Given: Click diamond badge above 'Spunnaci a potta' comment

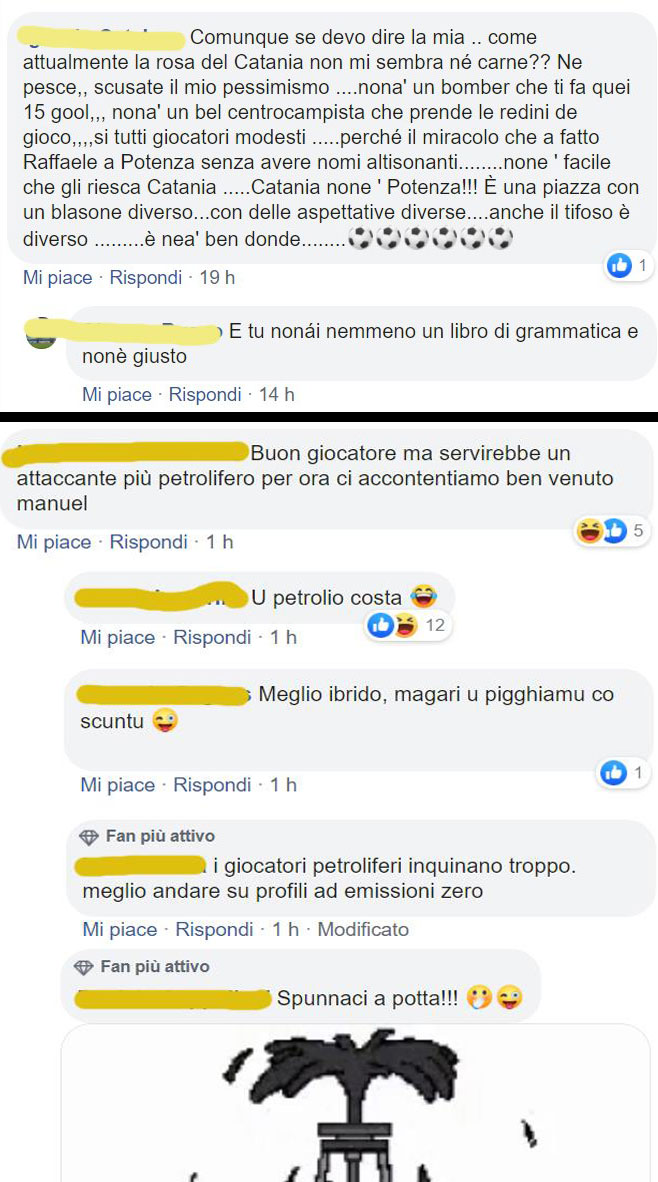Looking at the screenshot, I should (84, 966).
